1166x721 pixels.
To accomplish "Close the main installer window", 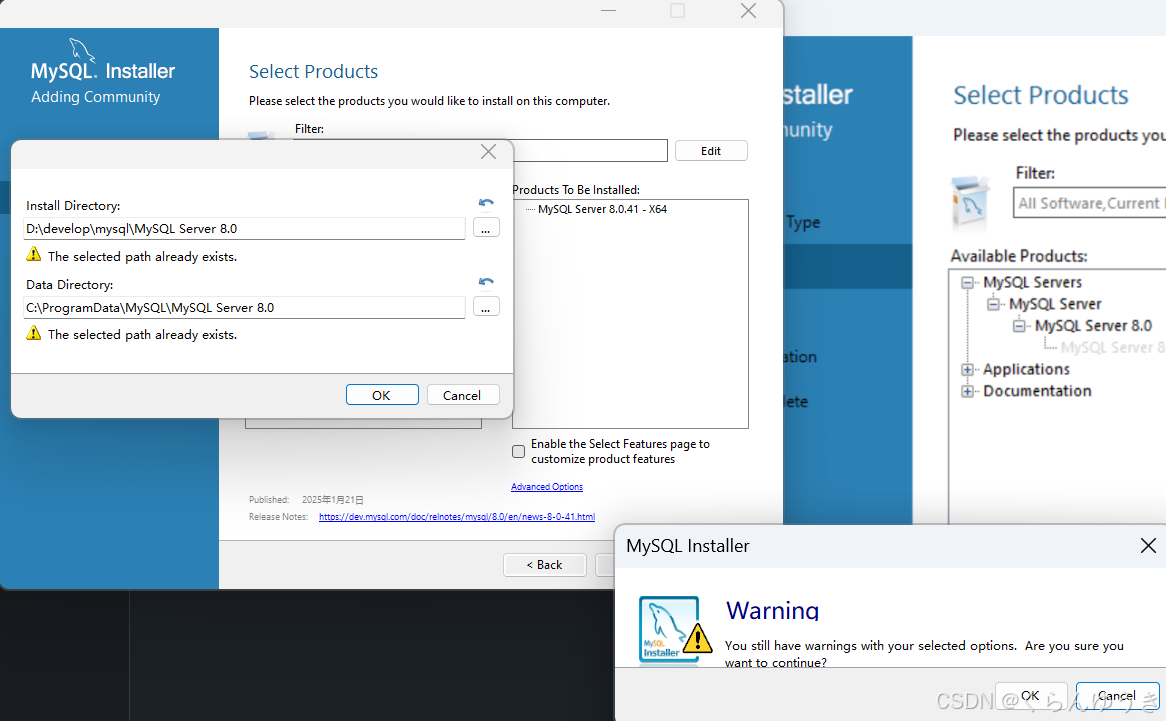I will (748, 10).
